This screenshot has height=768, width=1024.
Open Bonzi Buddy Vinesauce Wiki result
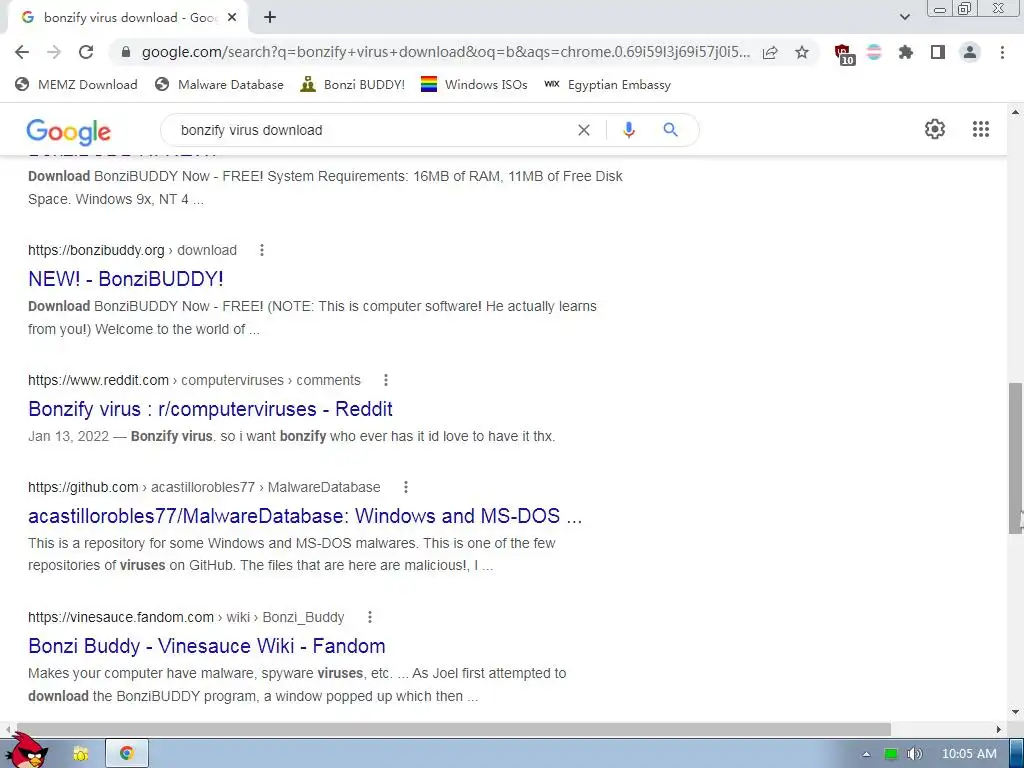pyautogui.click(x=206, y=646)
